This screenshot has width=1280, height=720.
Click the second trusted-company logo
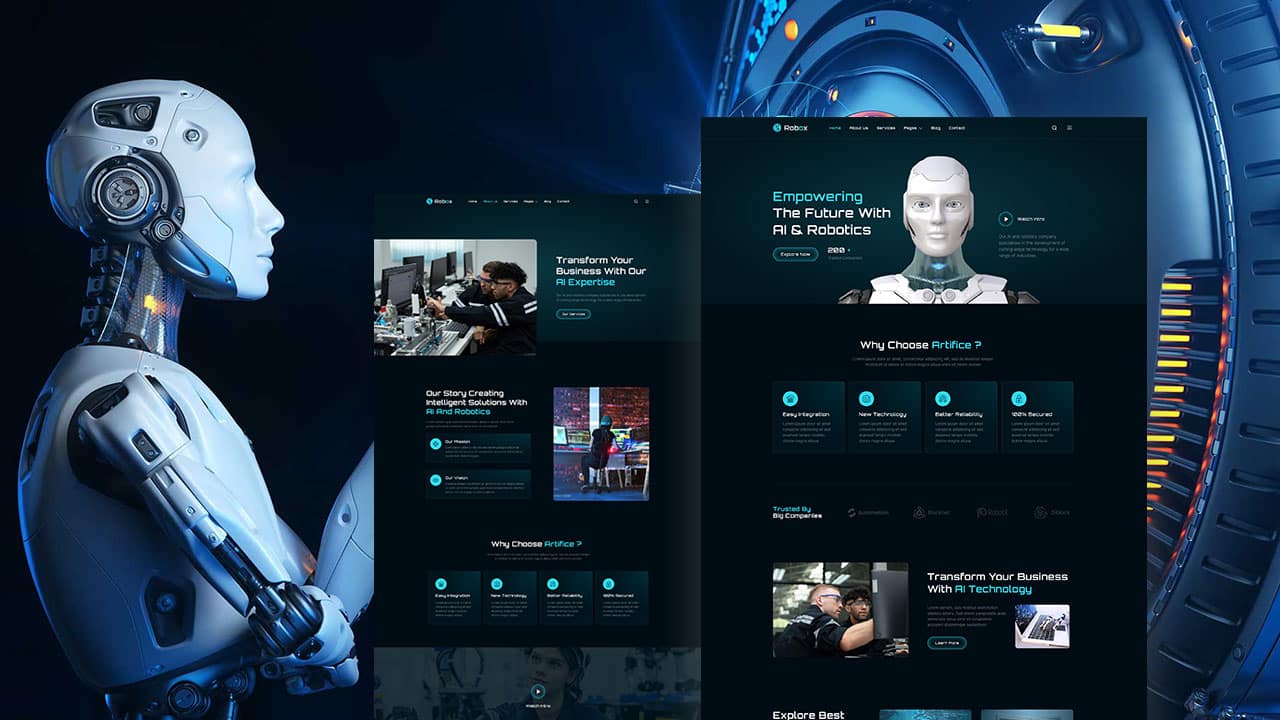932,512
